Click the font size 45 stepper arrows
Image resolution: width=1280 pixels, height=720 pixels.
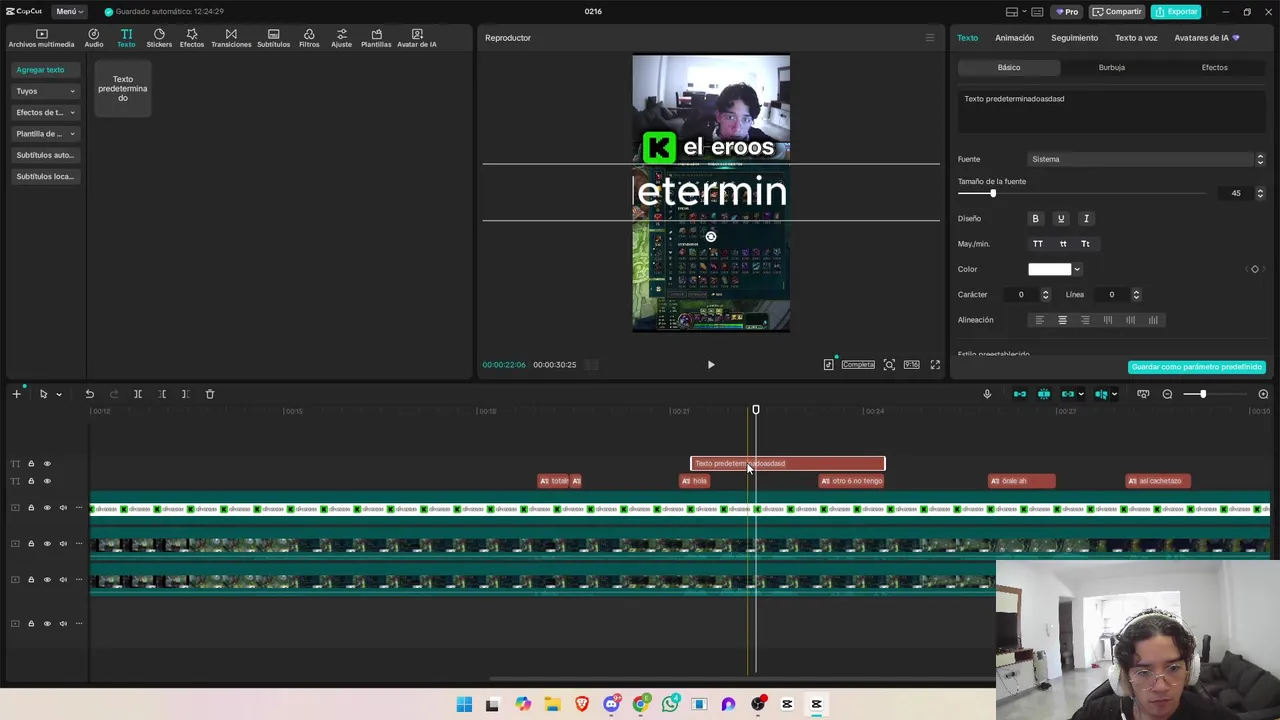(x=1260, y=193)
